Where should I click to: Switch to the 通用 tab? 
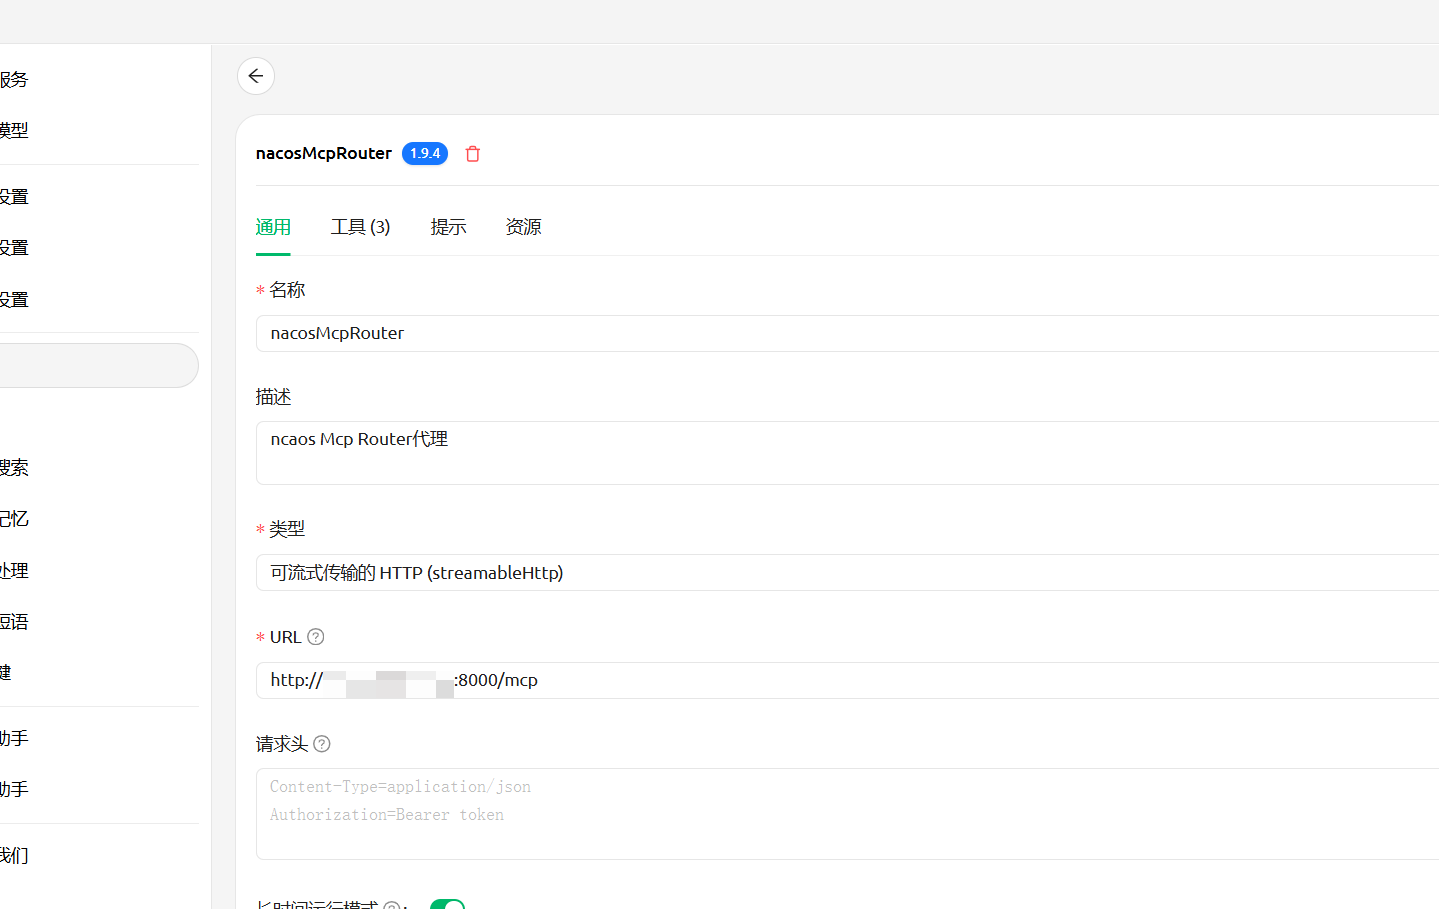click(x=273, y=227)
